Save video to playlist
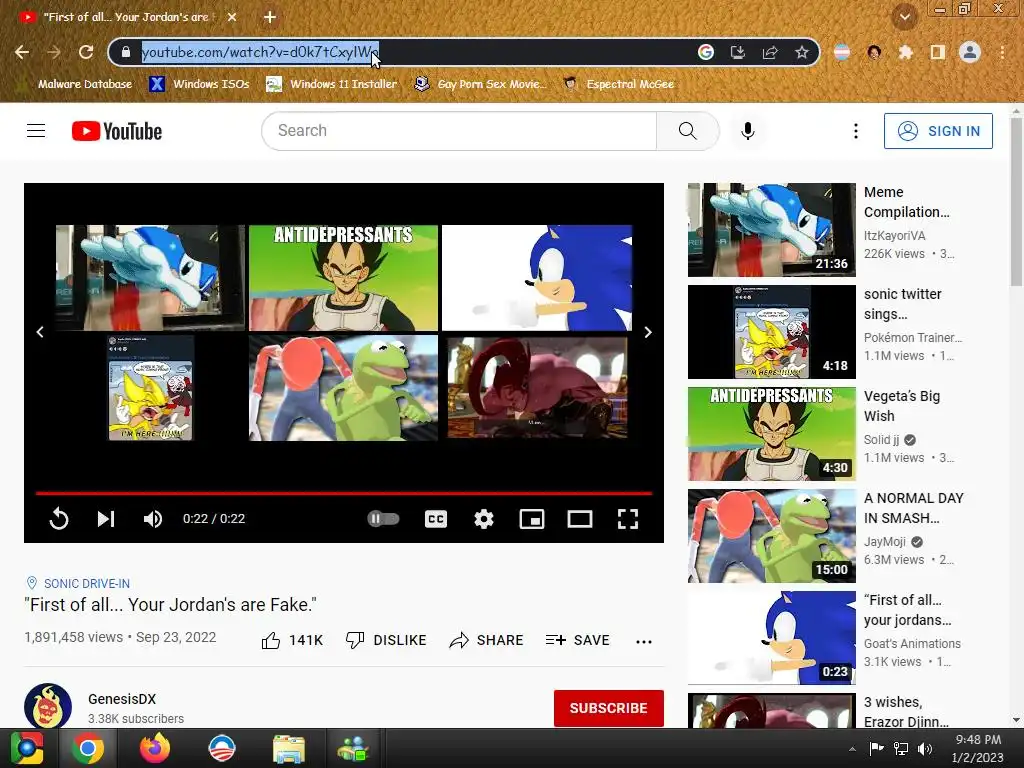This screenshot has width=1024, height=768. [577, 640]
